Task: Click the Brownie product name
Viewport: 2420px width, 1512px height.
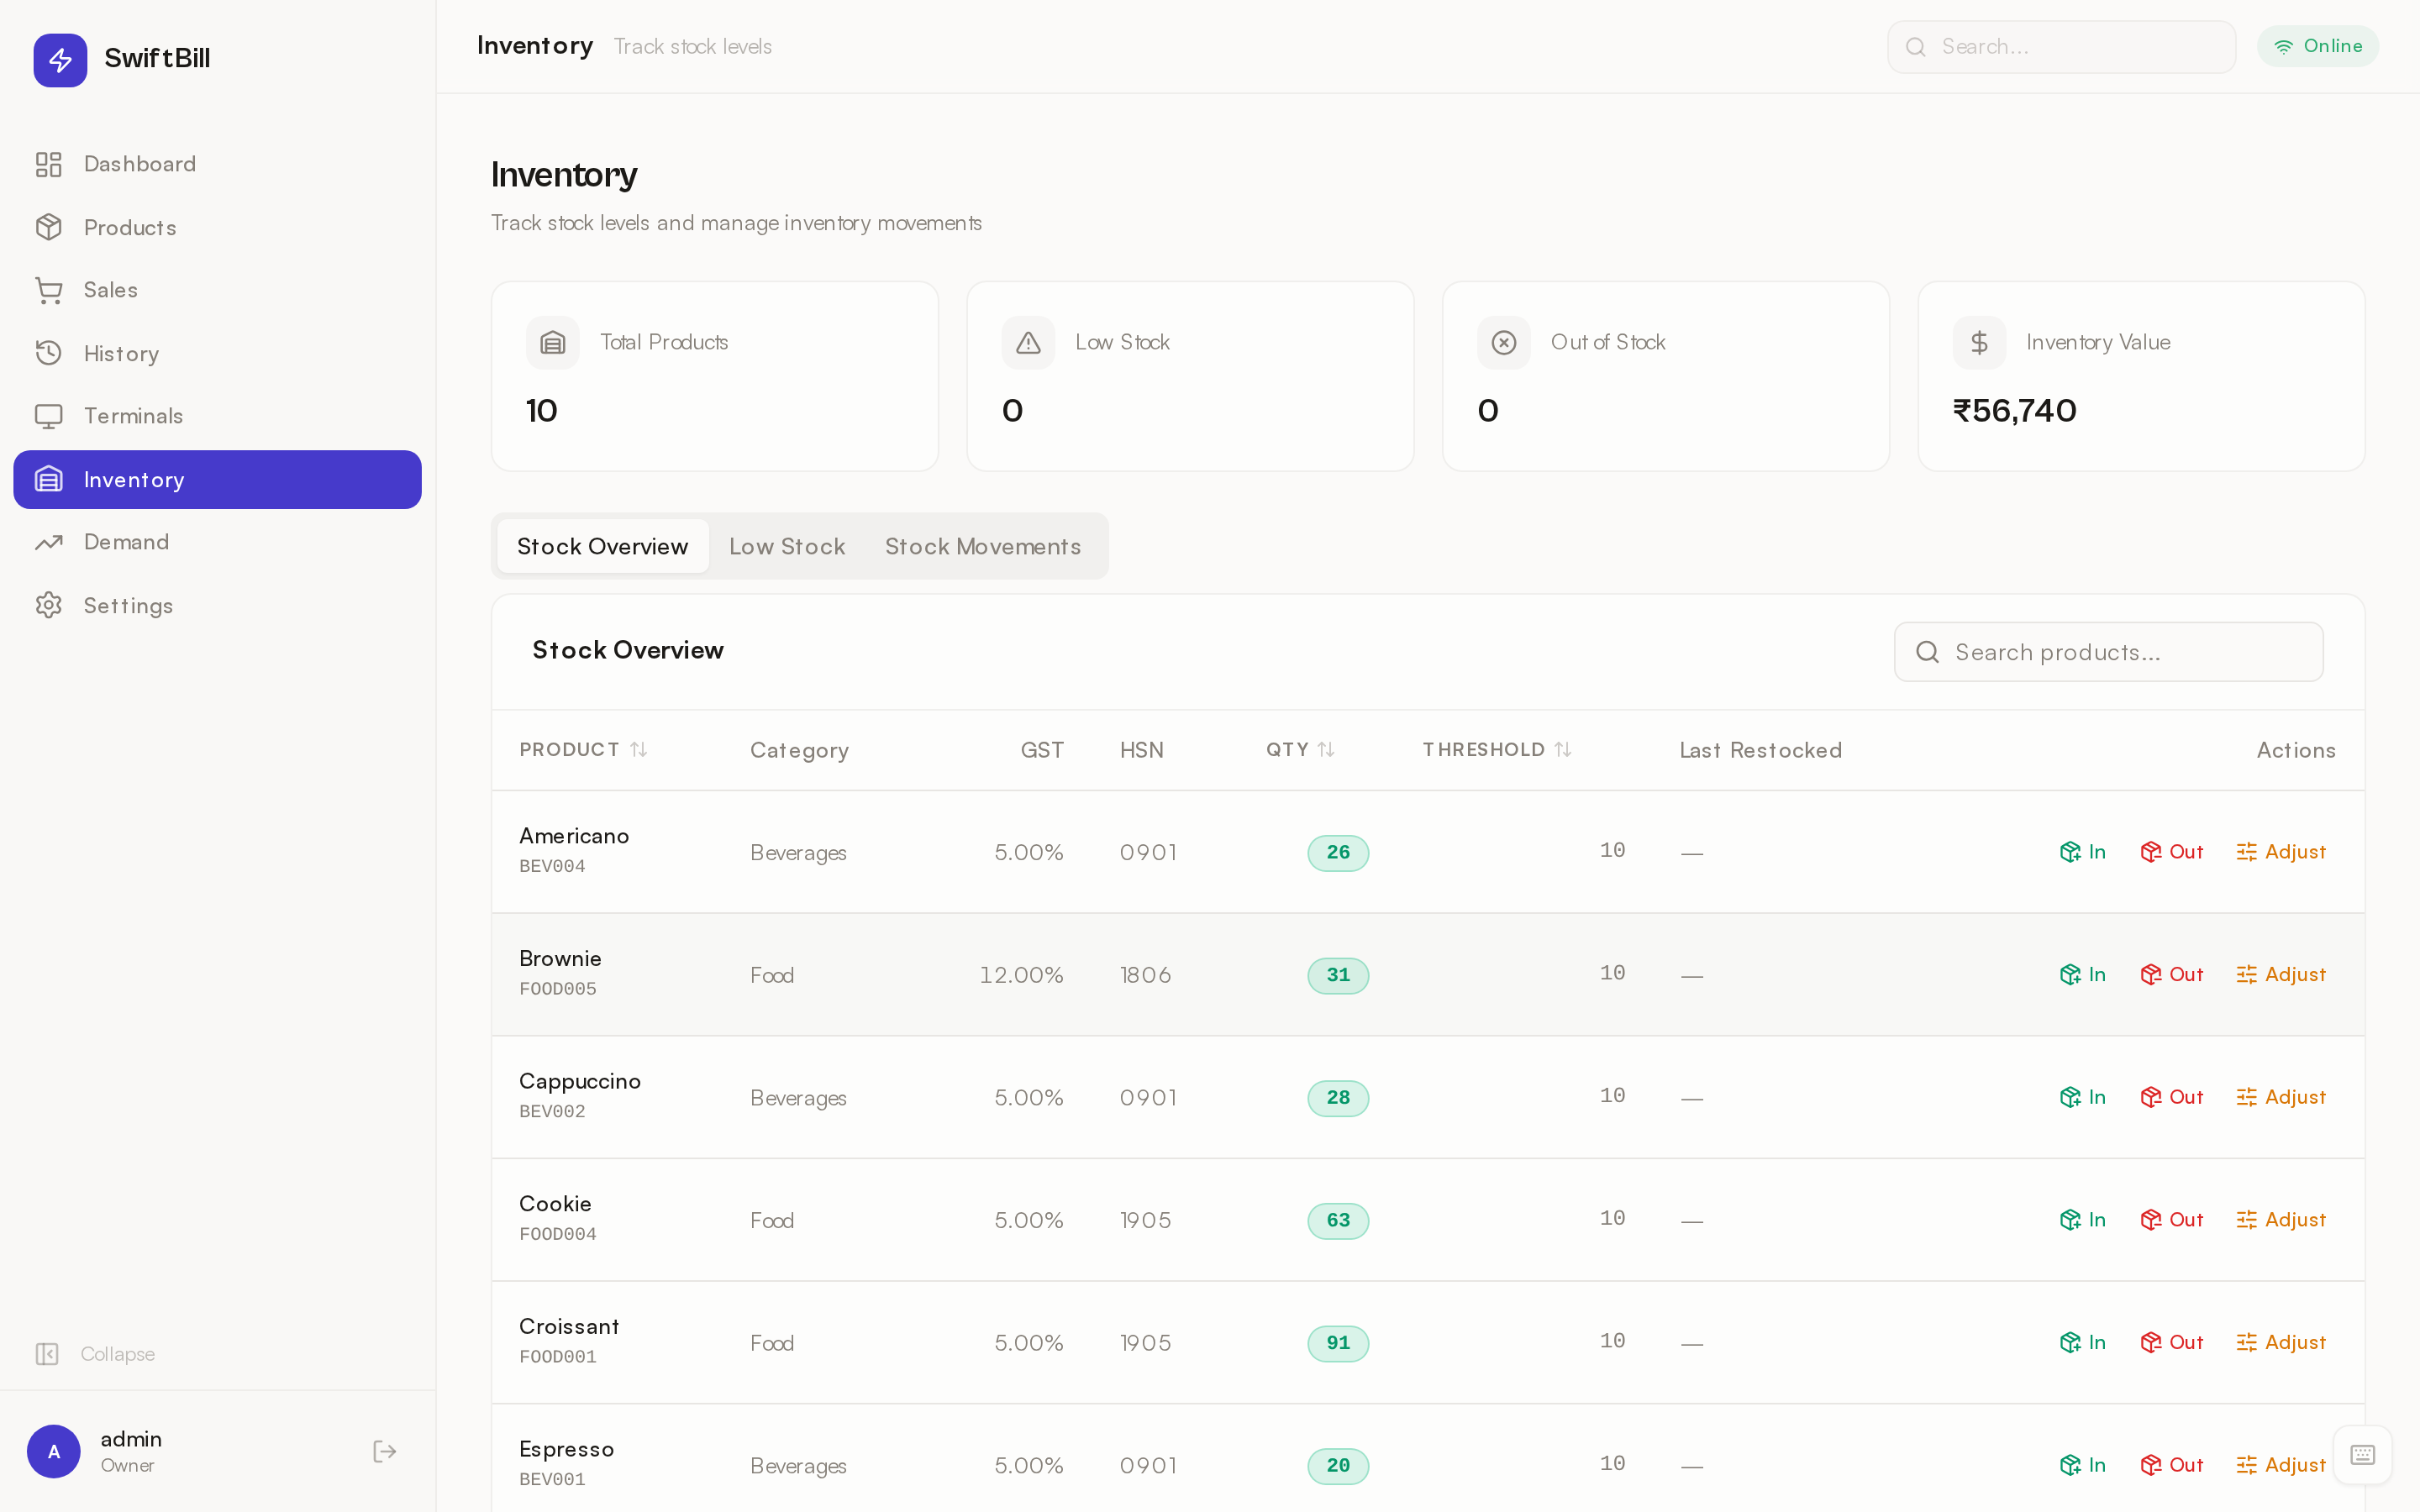Action: click(x=560, y=959)
